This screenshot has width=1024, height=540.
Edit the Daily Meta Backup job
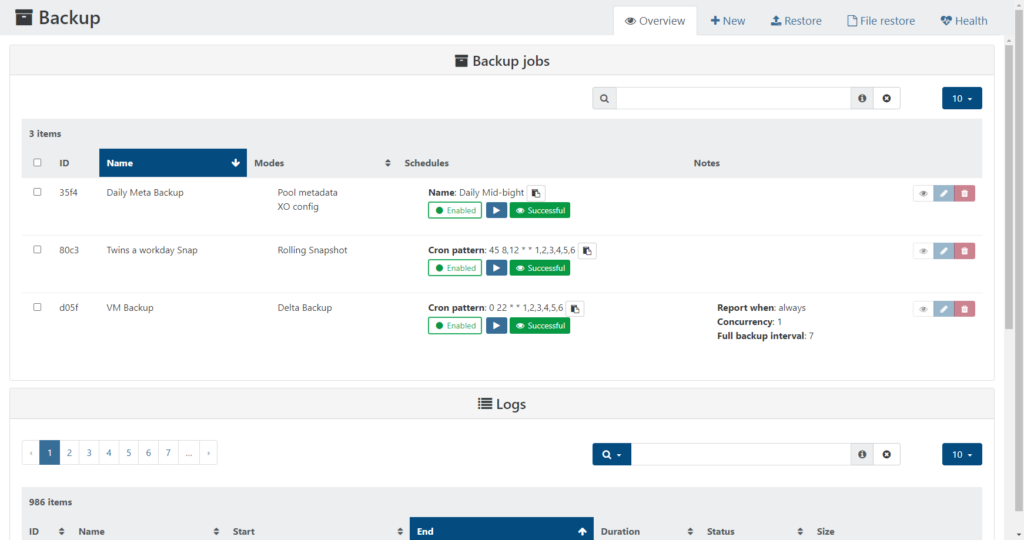[944, 194]
